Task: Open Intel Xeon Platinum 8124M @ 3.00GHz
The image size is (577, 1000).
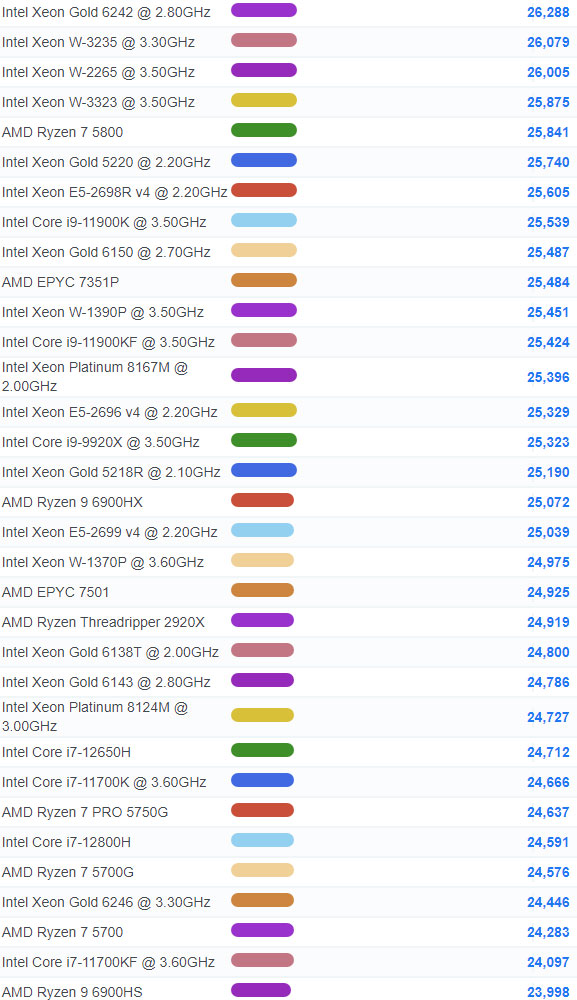Action: (95, 716)
